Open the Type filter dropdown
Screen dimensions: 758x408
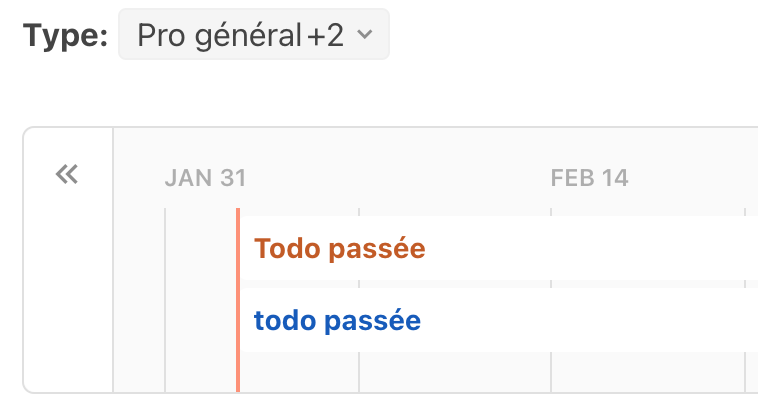[x=253, y=36]
